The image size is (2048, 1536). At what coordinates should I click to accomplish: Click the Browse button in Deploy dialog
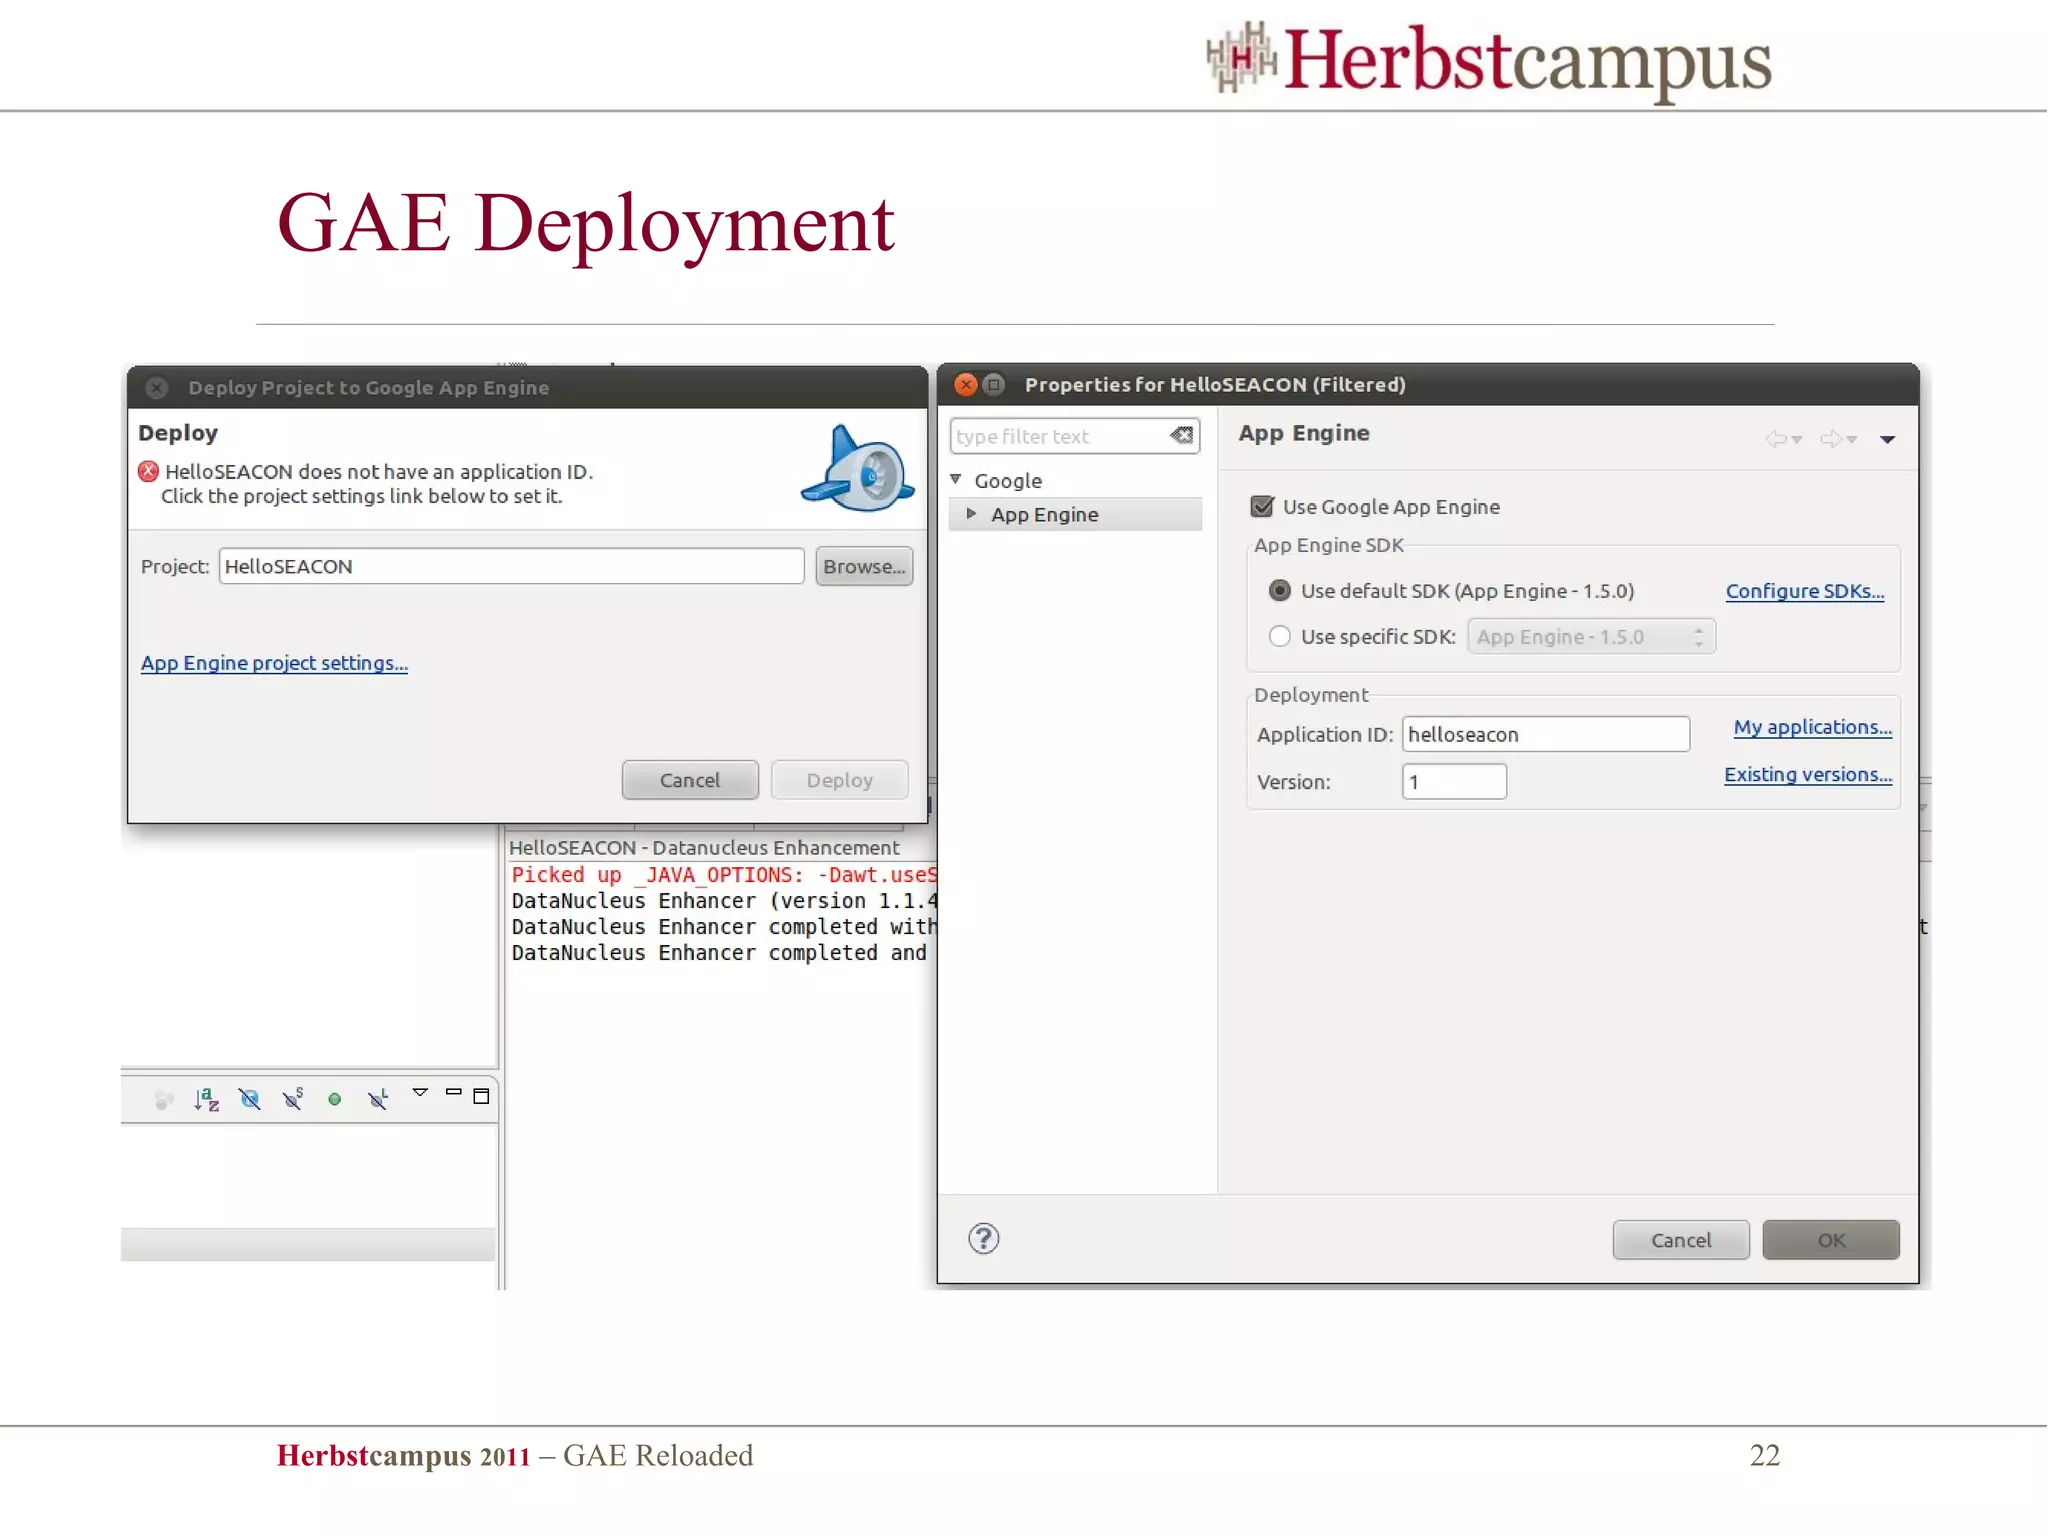864,566
